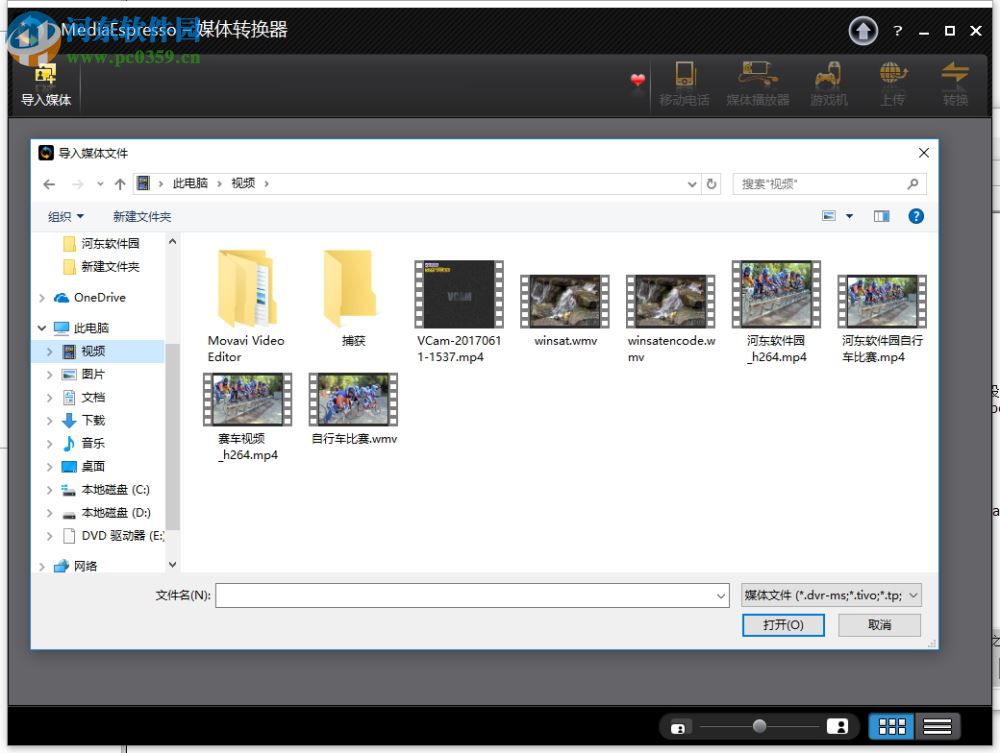Open the file type dropdown showing 媒体文件
The height and width of the screenshot is (753, 1000).
pyautogui.click(x=831, y=595)
